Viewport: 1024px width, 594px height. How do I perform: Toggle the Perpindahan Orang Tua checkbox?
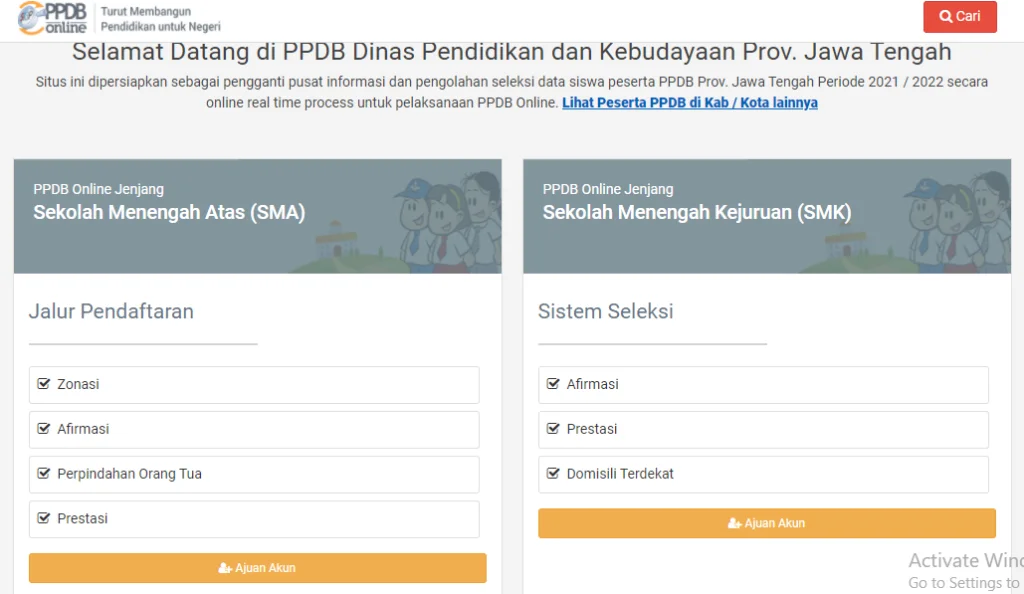click(x=43, y=474)
